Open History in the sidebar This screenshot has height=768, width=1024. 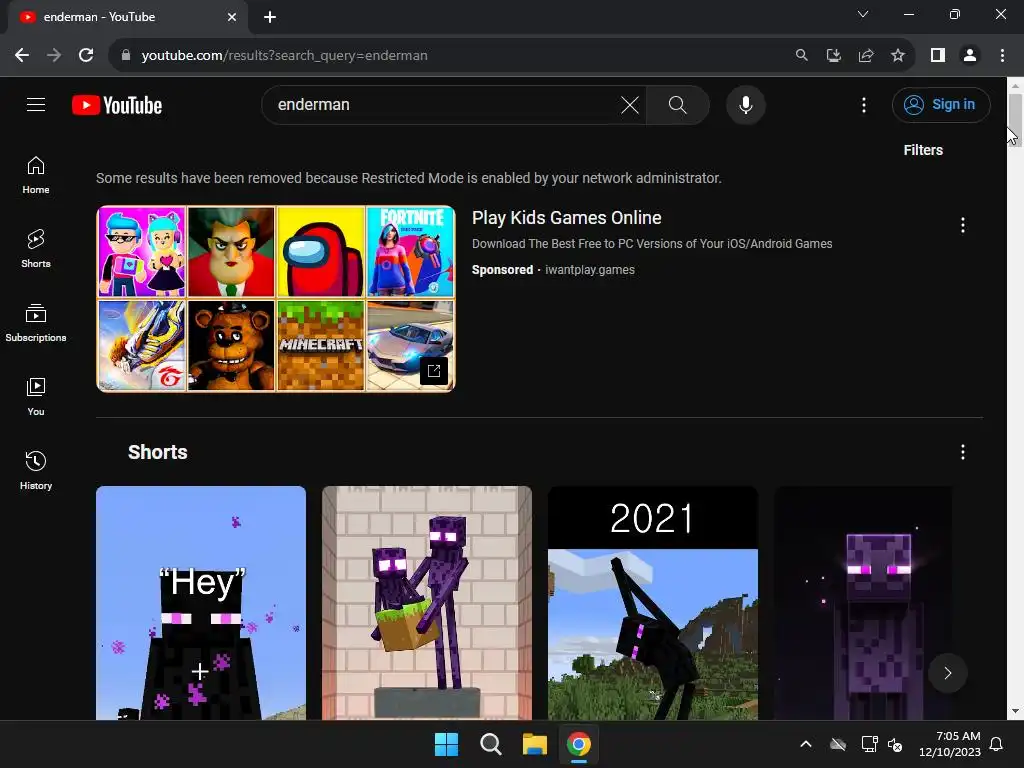pos(36,471)
